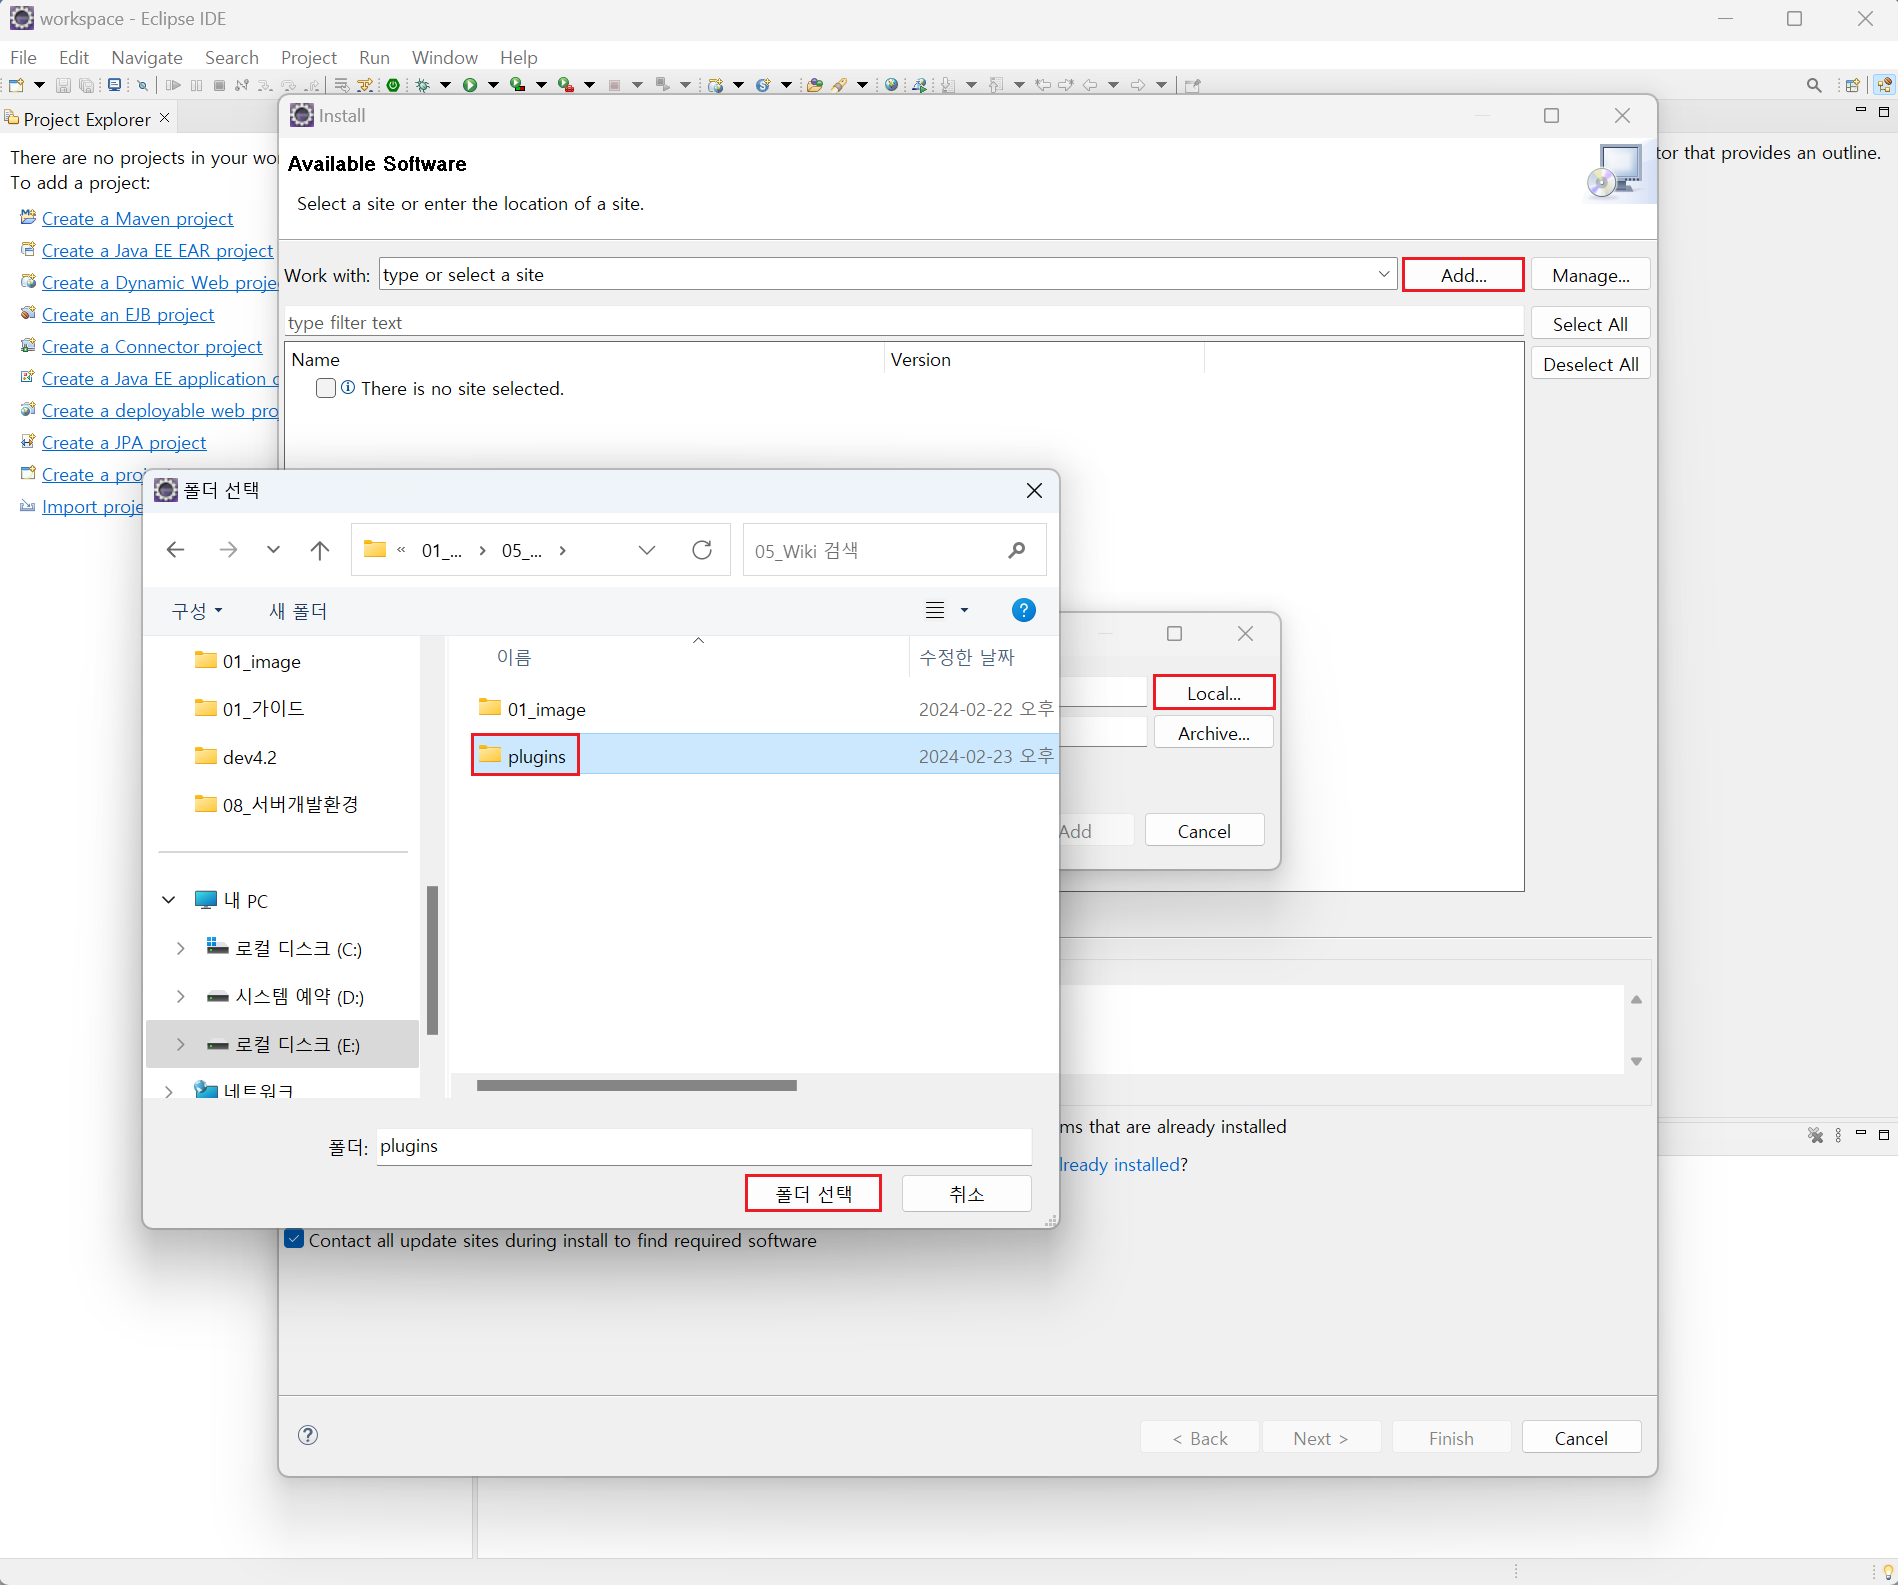
Task: Open the Project menu
Action: click(x=308, y=57)
